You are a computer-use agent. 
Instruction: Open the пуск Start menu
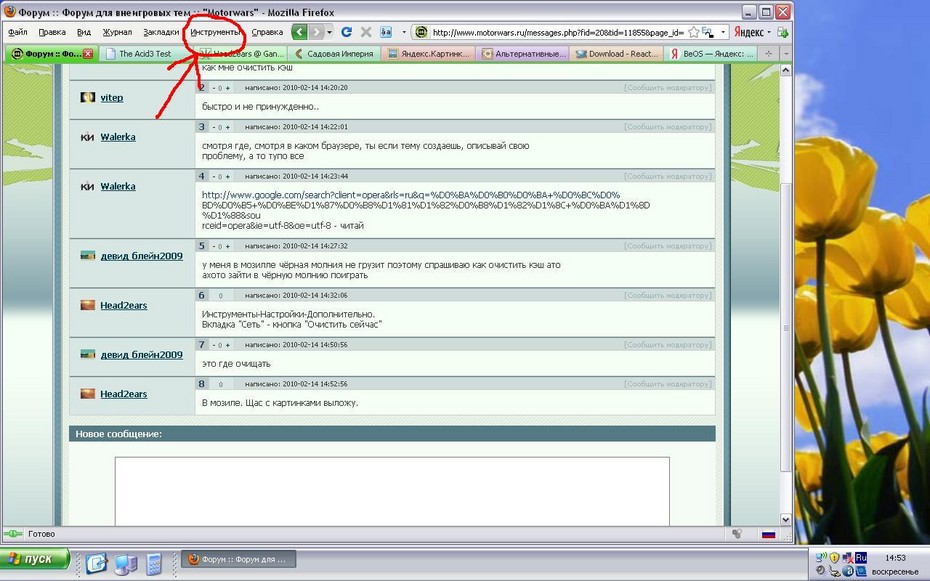tap(34, 559)
